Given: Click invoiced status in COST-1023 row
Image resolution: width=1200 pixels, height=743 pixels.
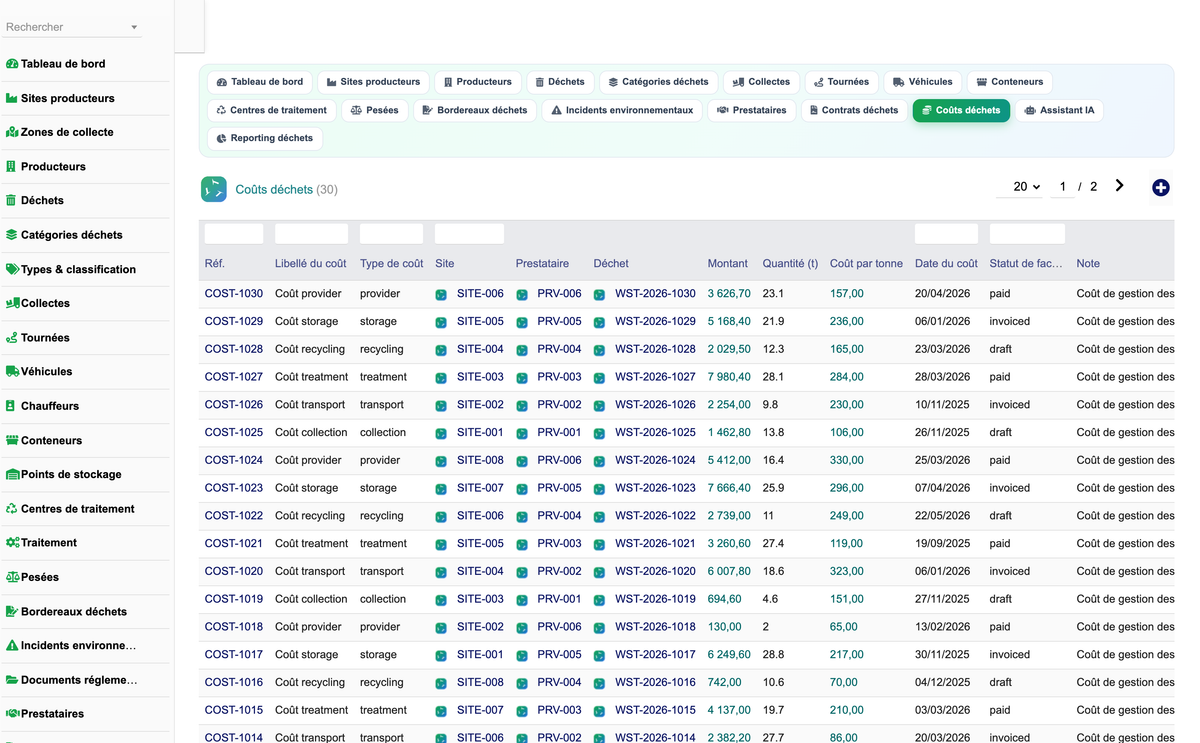Looking at the screenshot, I should point(1010,488).
